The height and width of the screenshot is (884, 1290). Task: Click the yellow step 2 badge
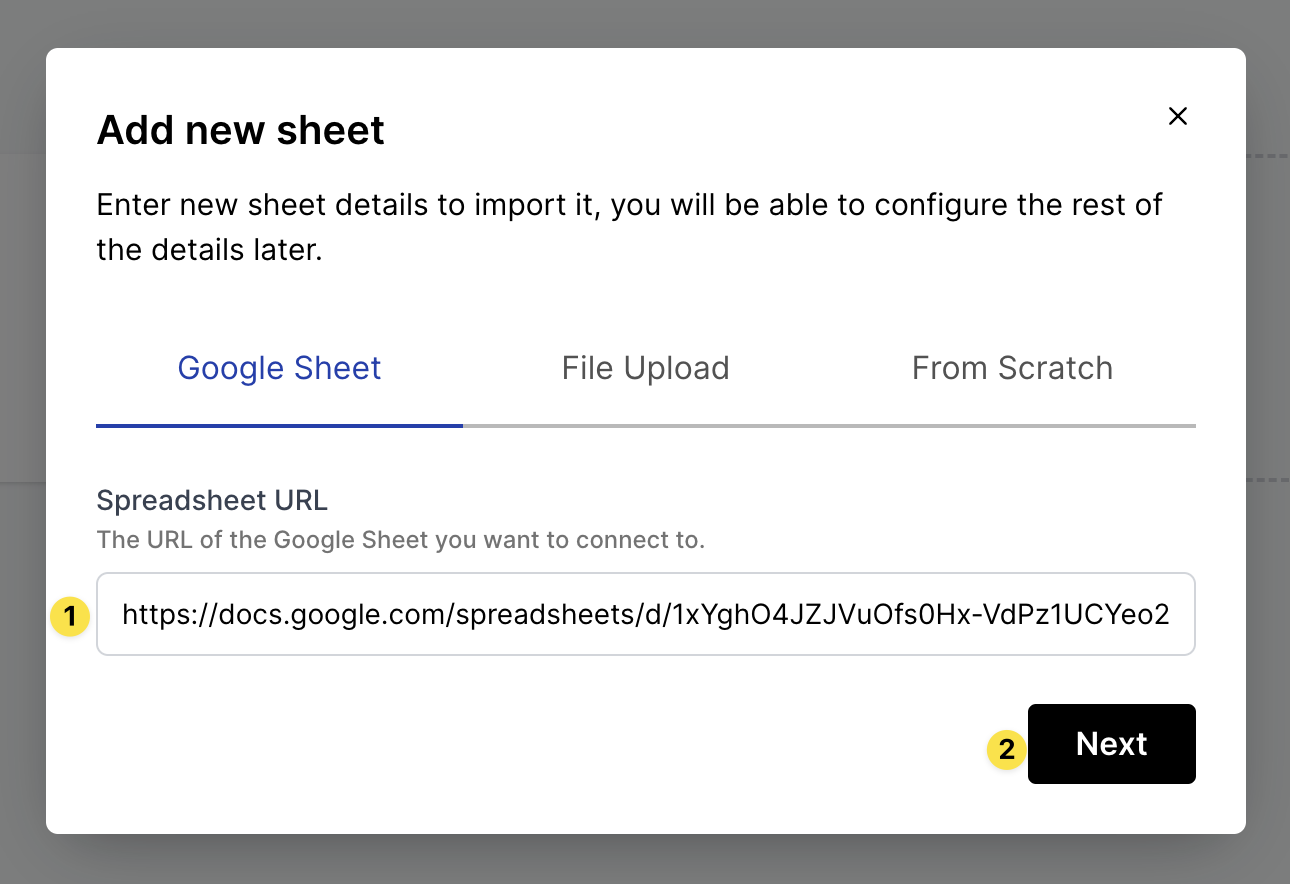coord(1006,748)
